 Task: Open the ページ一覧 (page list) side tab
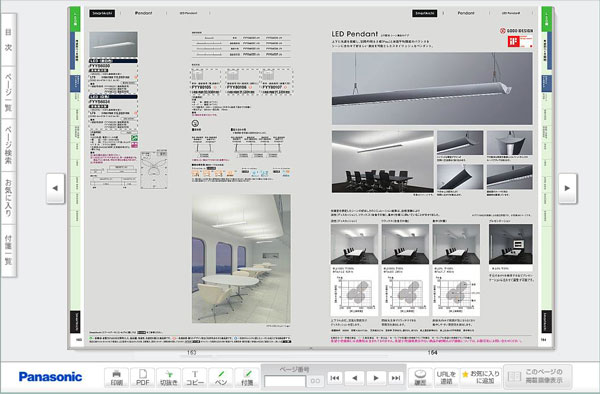pyautogui.click(x=8, y=93)
